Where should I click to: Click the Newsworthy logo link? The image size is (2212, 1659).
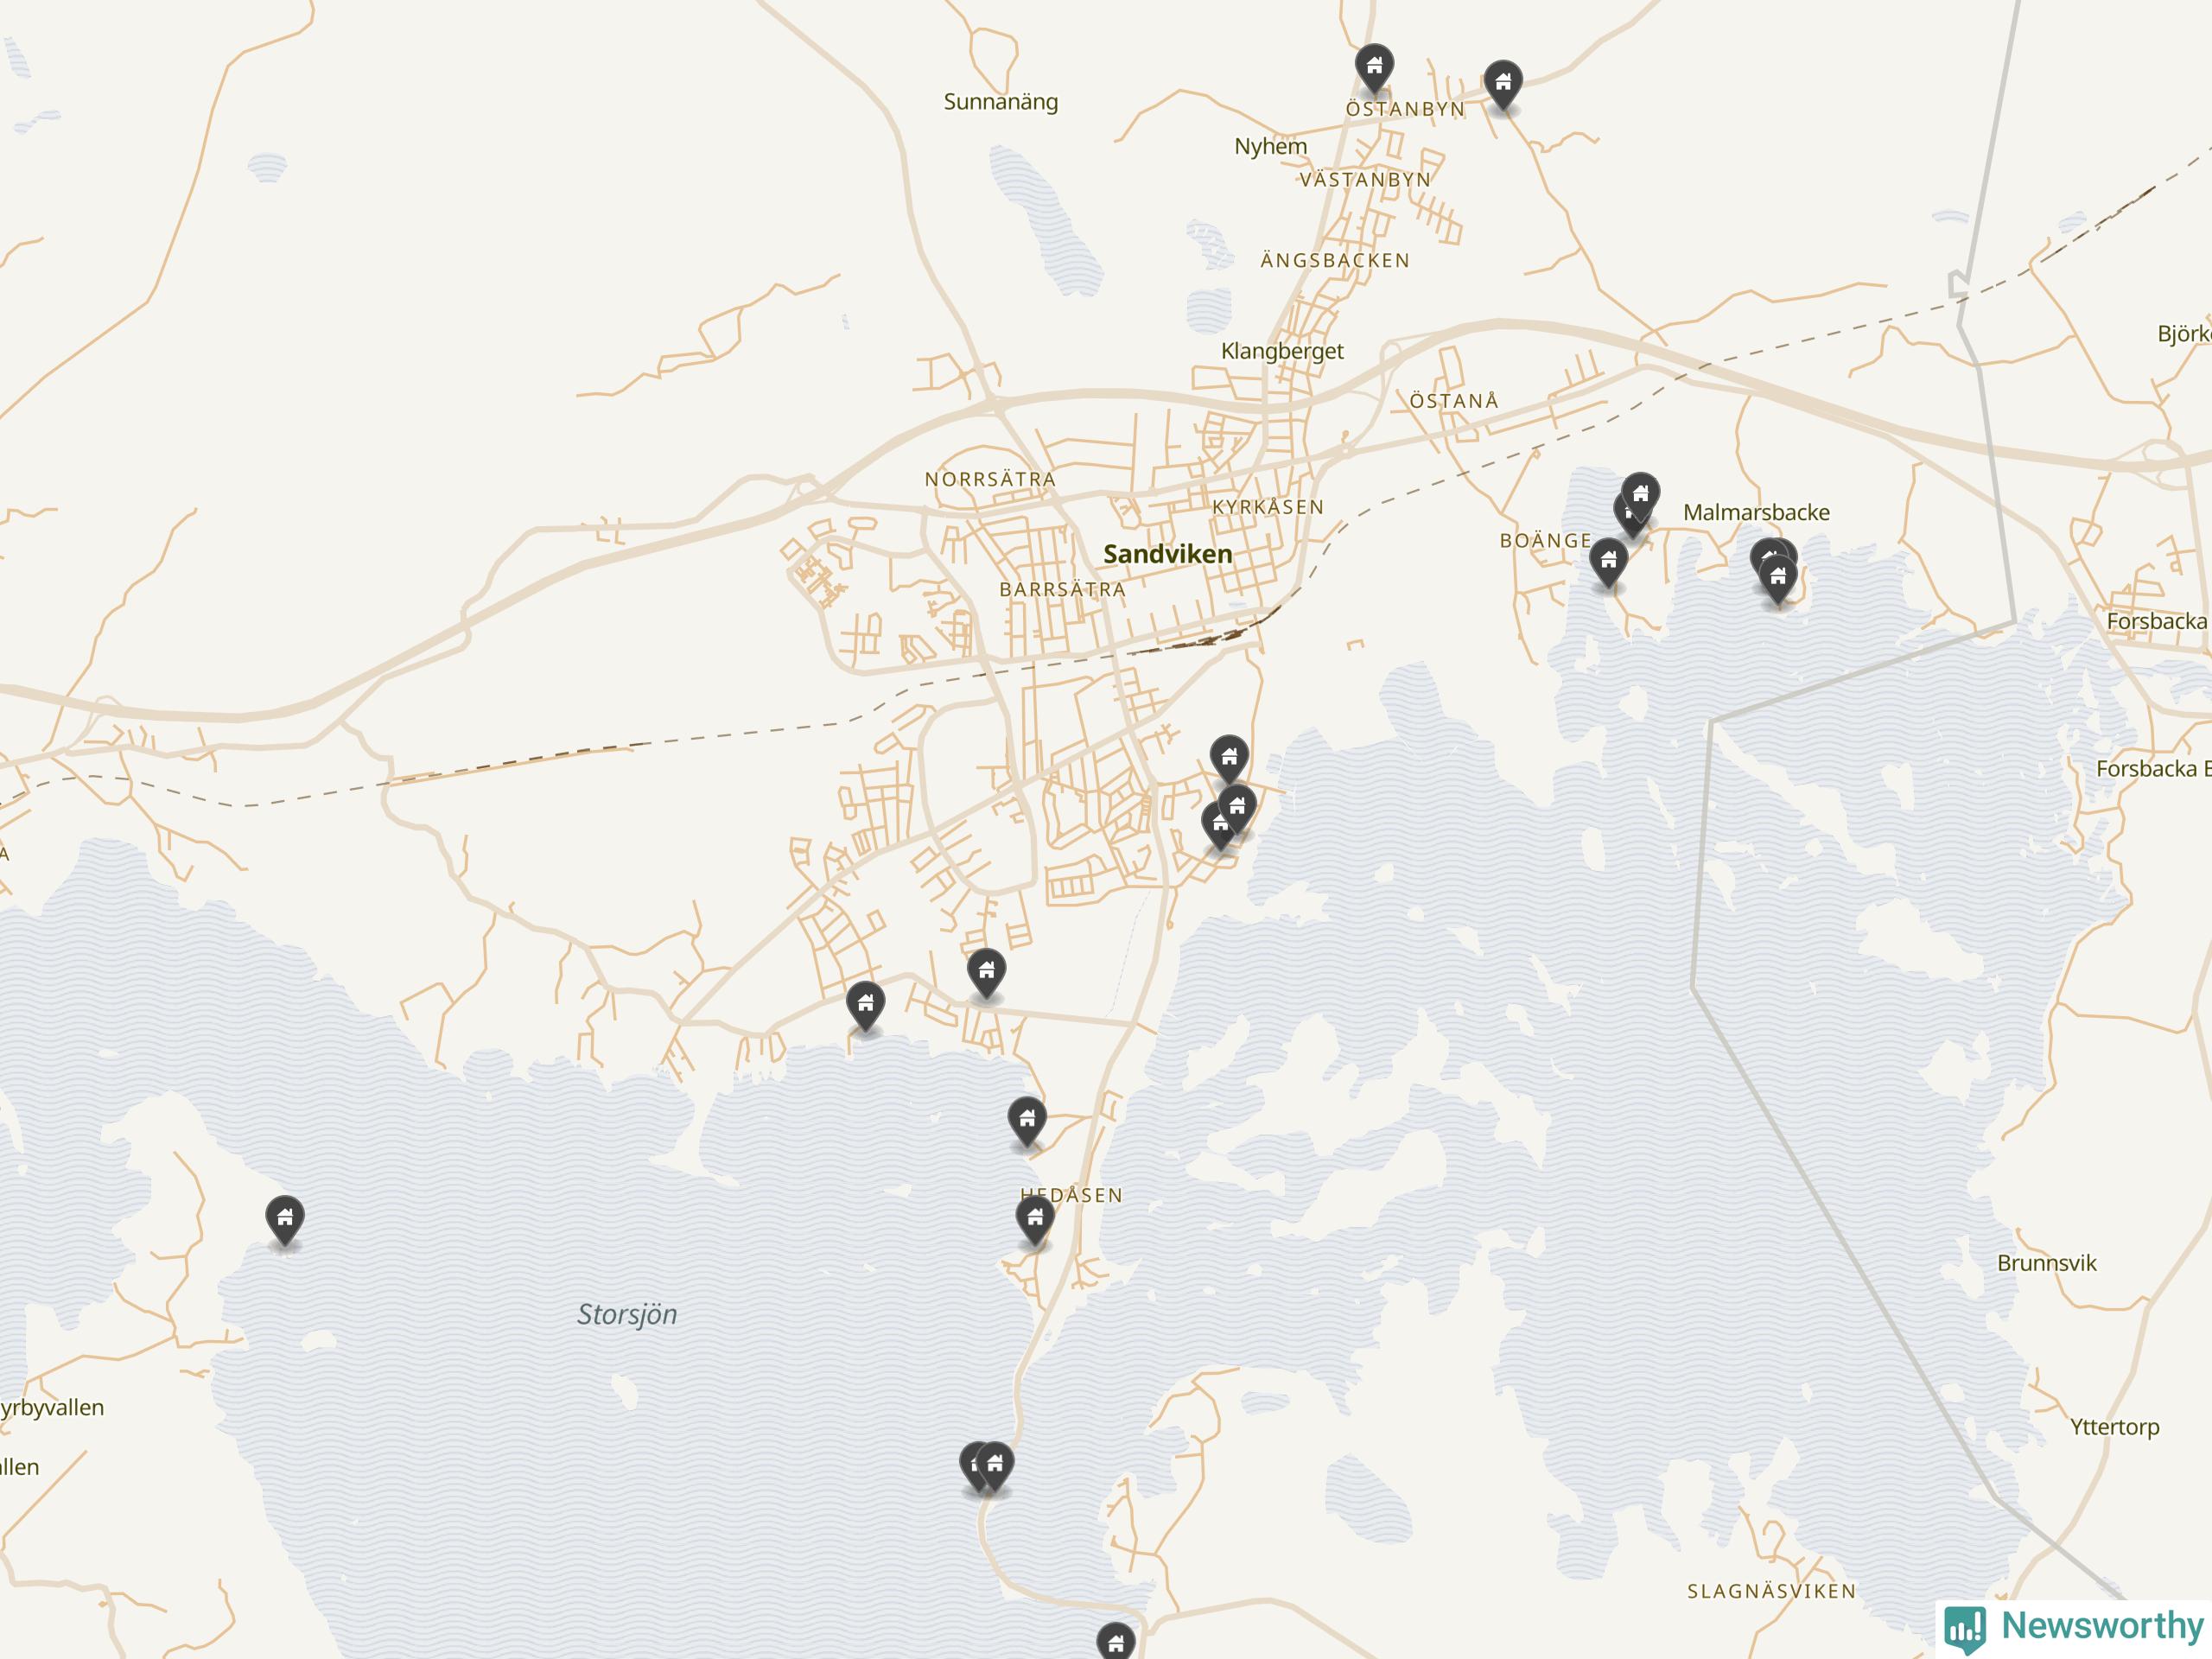coord(2073,1626)
